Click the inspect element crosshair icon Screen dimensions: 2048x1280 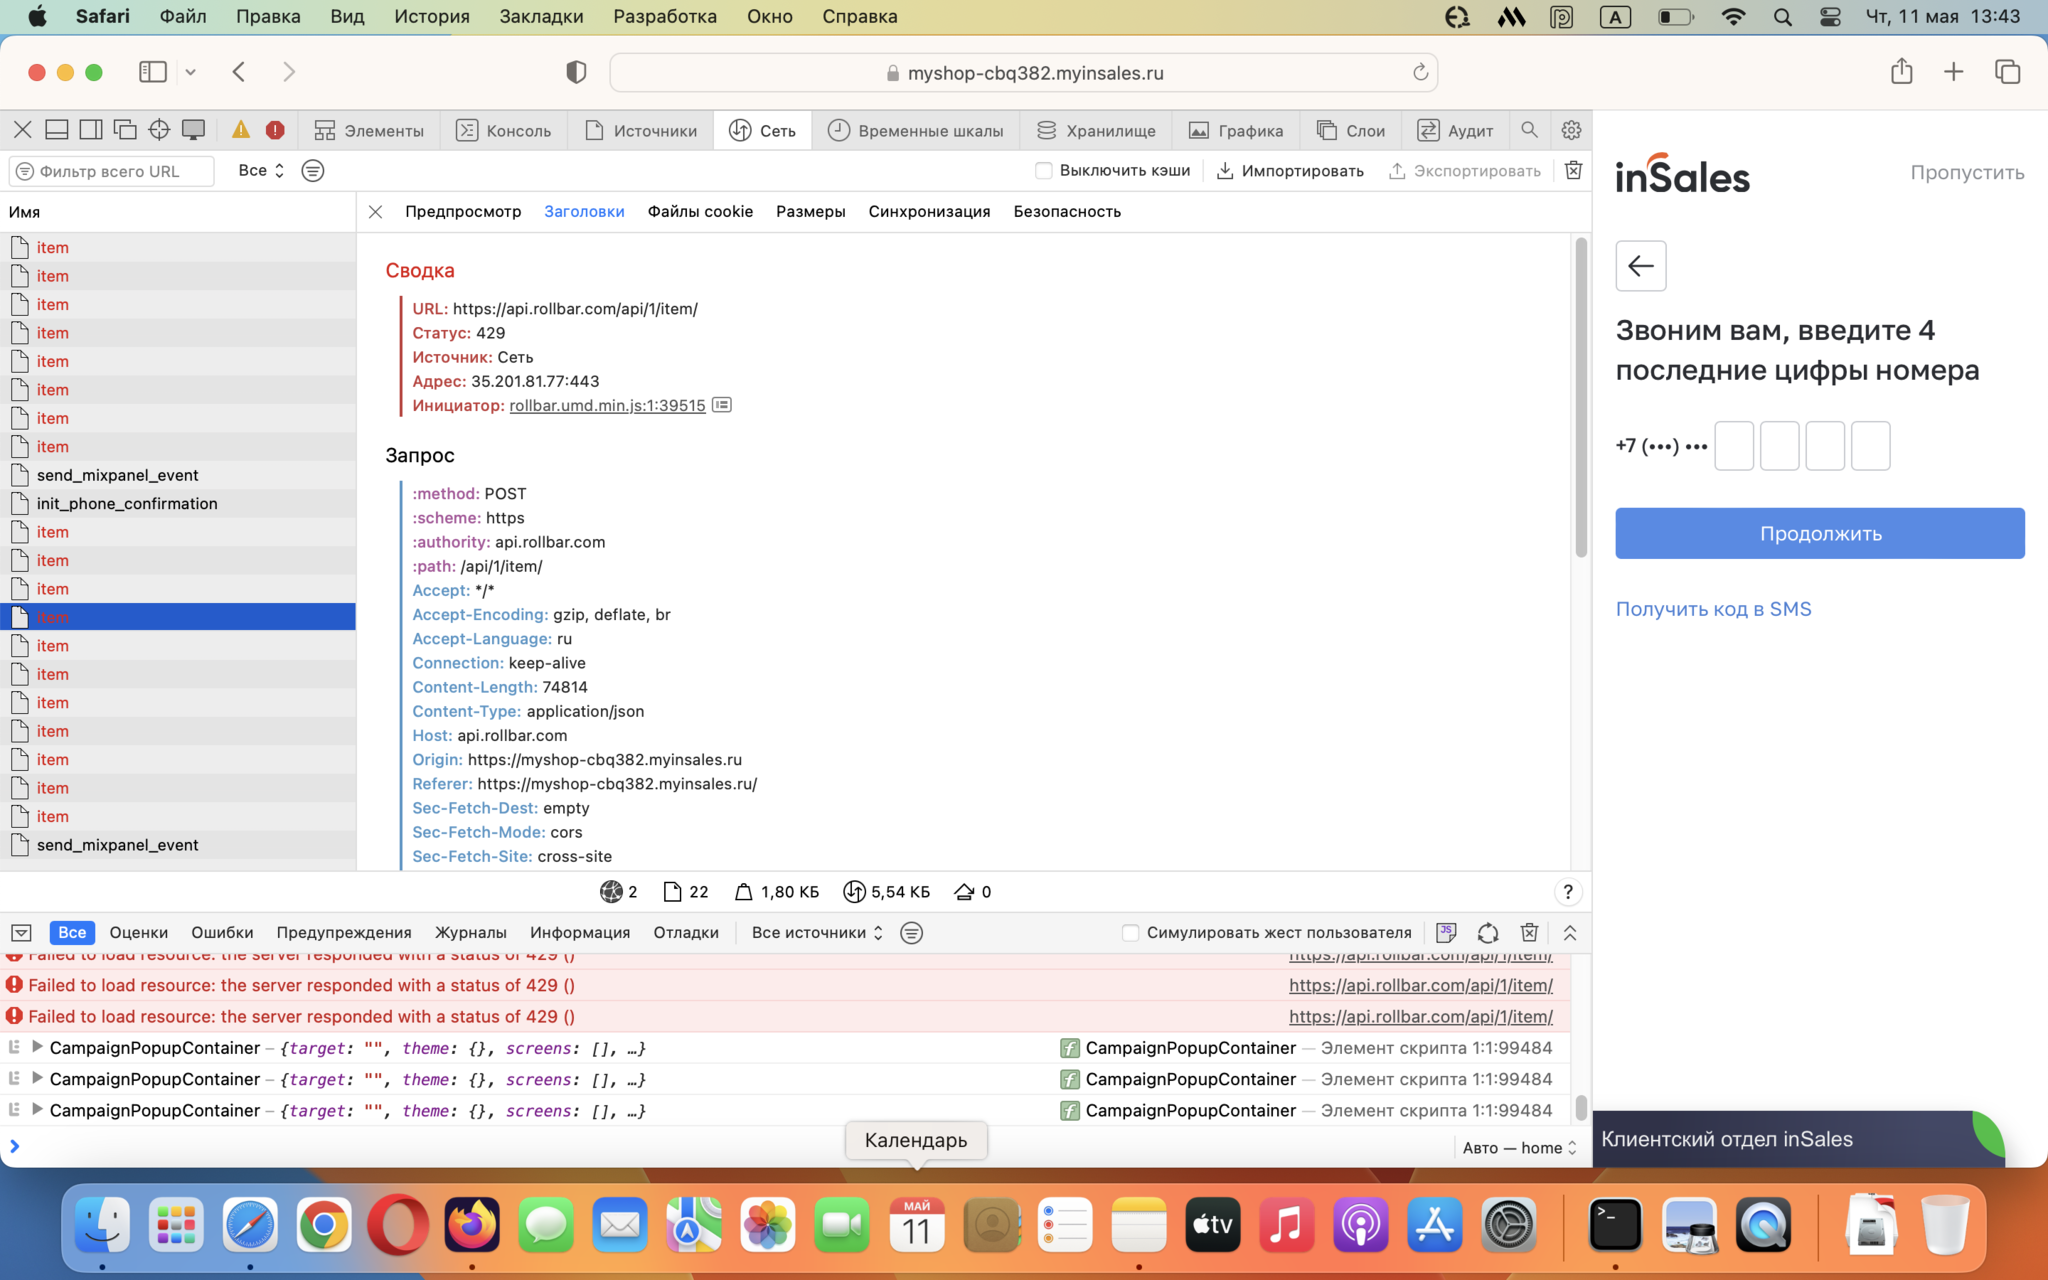[159, 130]
